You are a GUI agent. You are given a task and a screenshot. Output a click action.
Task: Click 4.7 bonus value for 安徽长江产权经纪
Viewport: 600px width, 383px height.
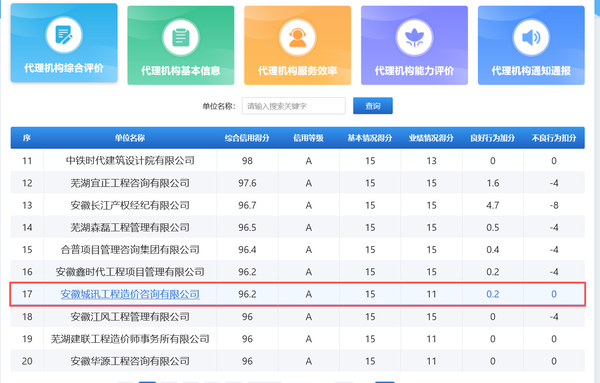492,205
